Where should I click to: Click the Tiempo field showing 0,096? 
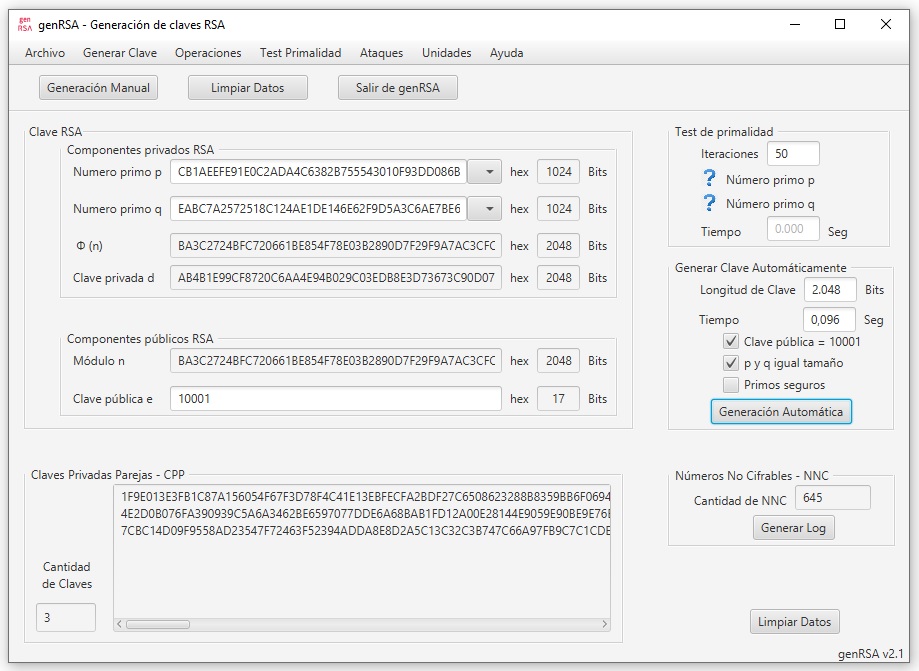(829, 320)
